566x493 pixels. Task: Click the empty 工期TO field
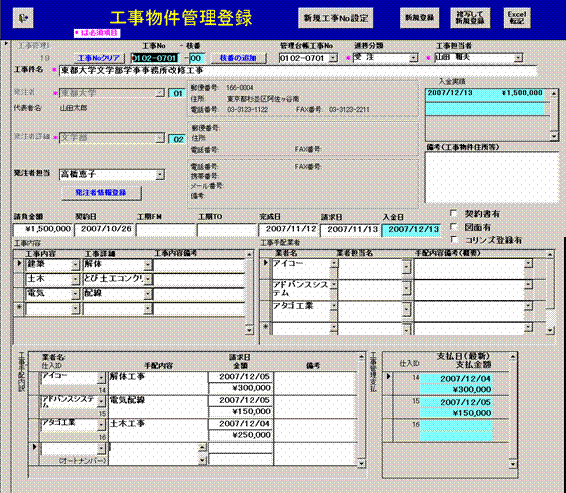click(227, 230)
